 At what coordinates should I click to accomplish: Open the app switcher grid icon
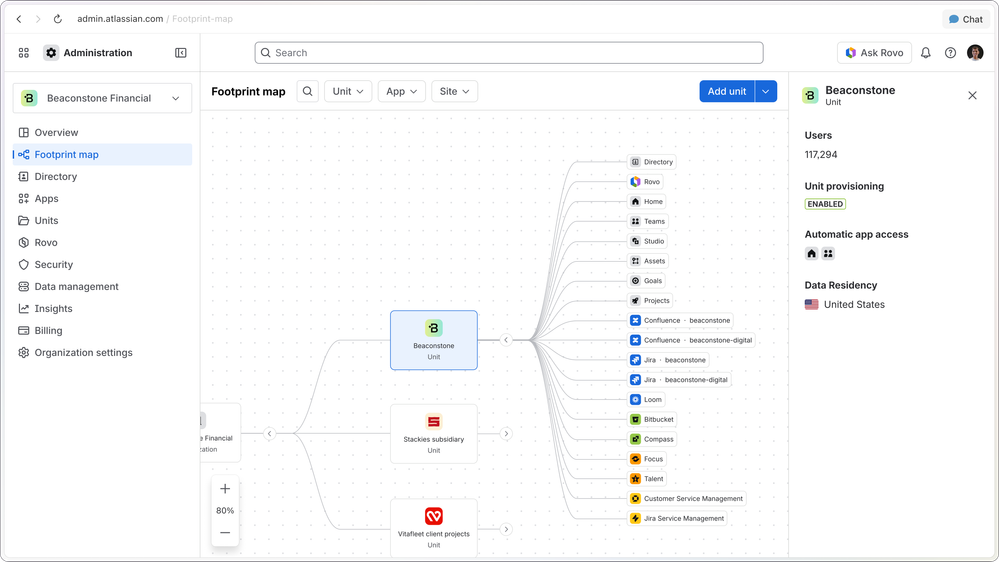24,53
